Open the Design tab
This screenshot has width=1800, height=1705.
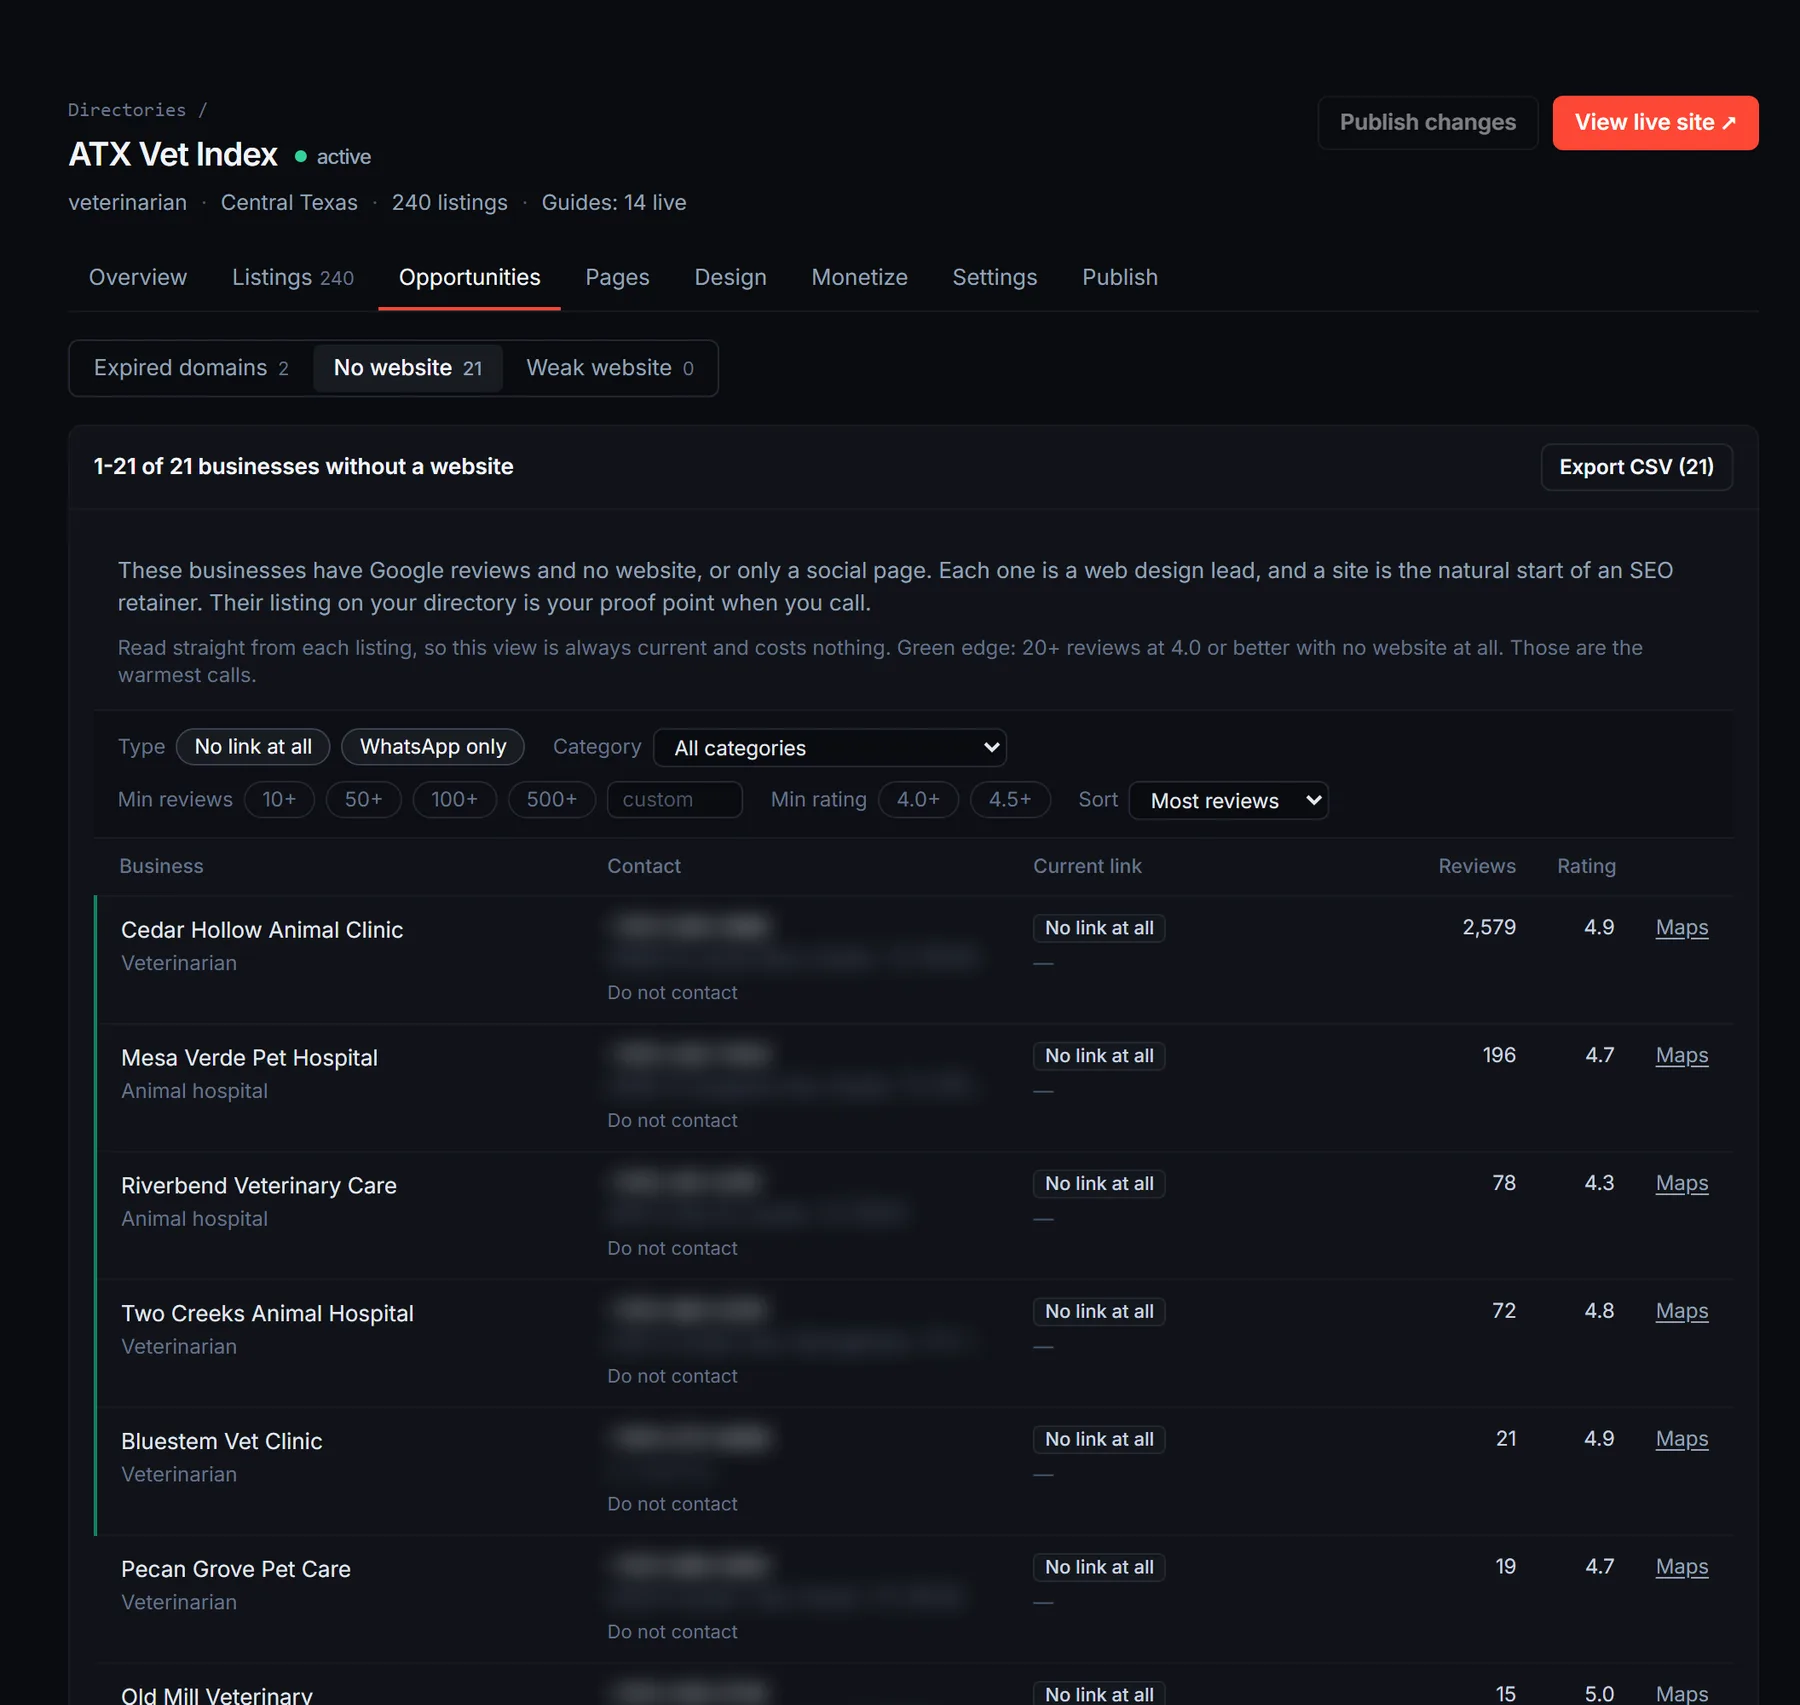click(x=730, y=278)
